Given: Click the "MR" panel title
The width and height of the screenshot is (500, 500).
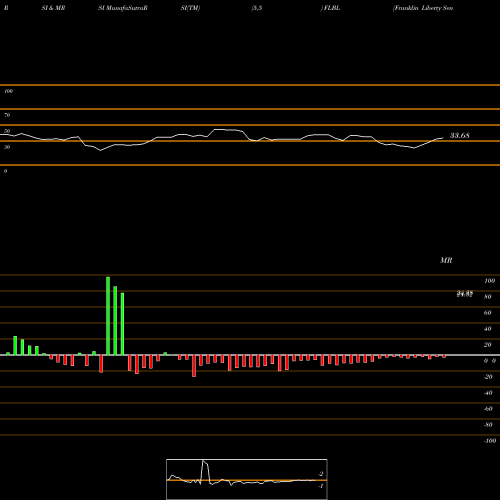Looking at the screenshot, I should pyautogui.click(x=446, y=260).
